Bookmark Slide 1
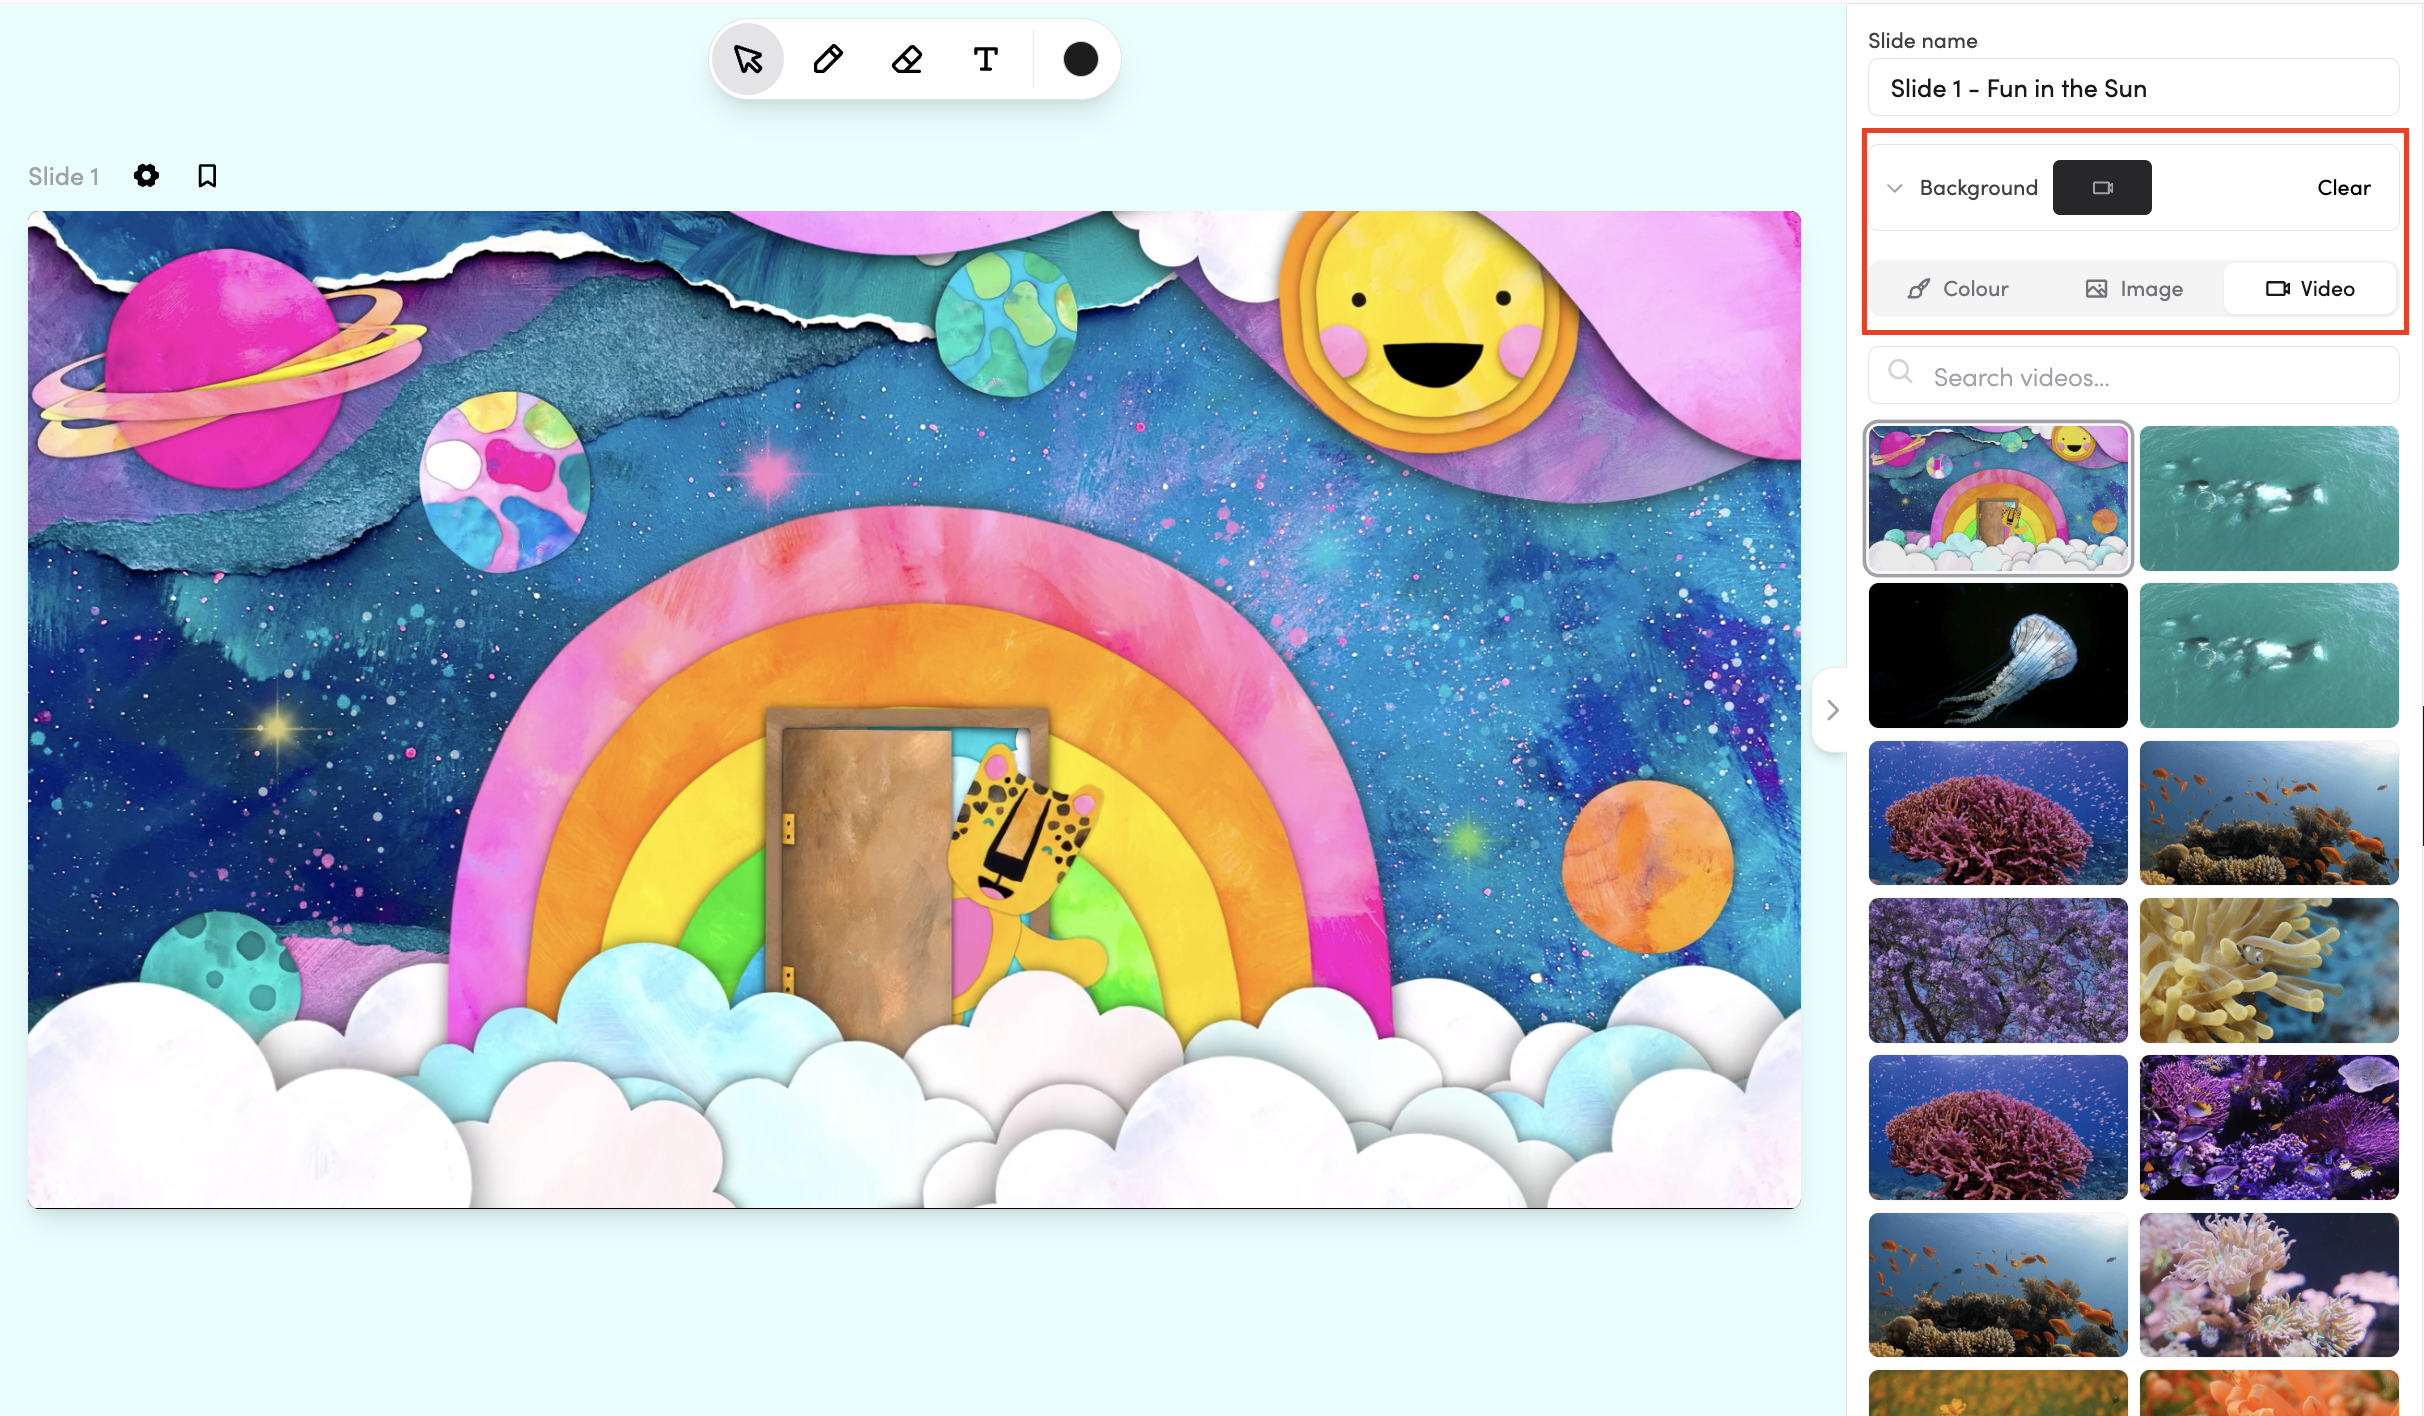The width and height of the screenshot is (2424, 1416). [207, 176]
